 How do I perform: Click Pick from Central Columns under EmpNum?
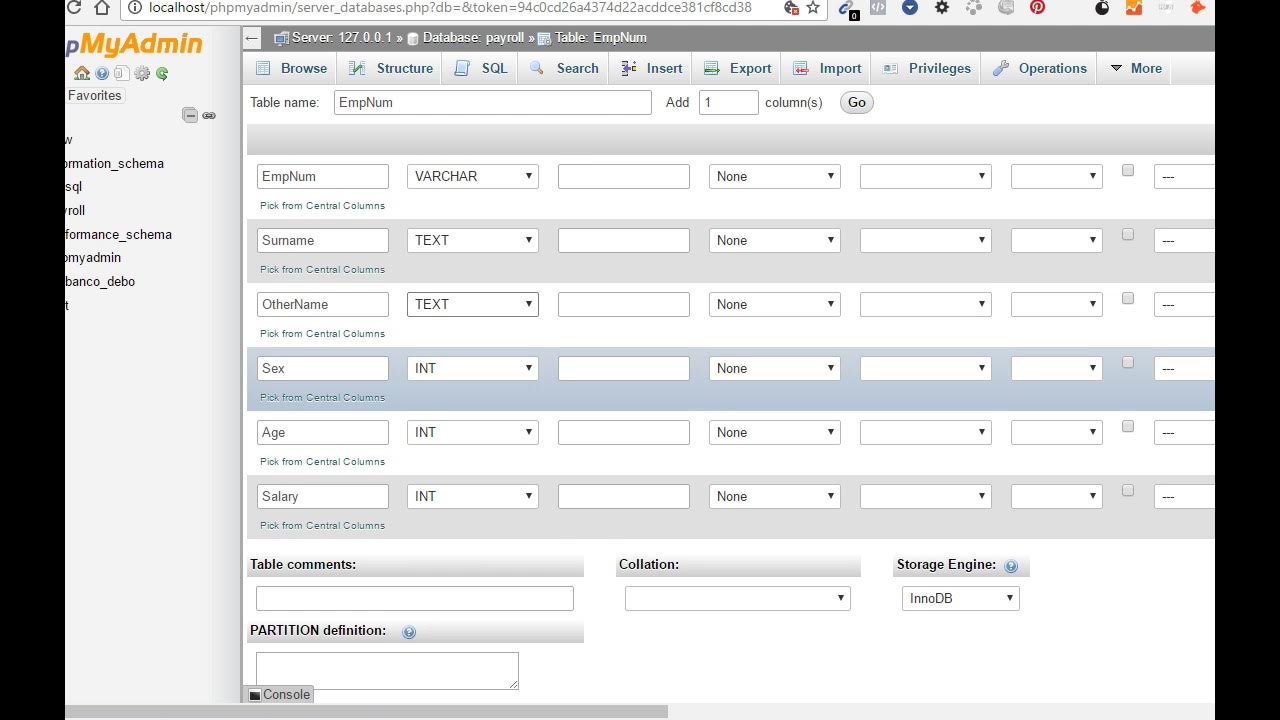click(322, 205)
